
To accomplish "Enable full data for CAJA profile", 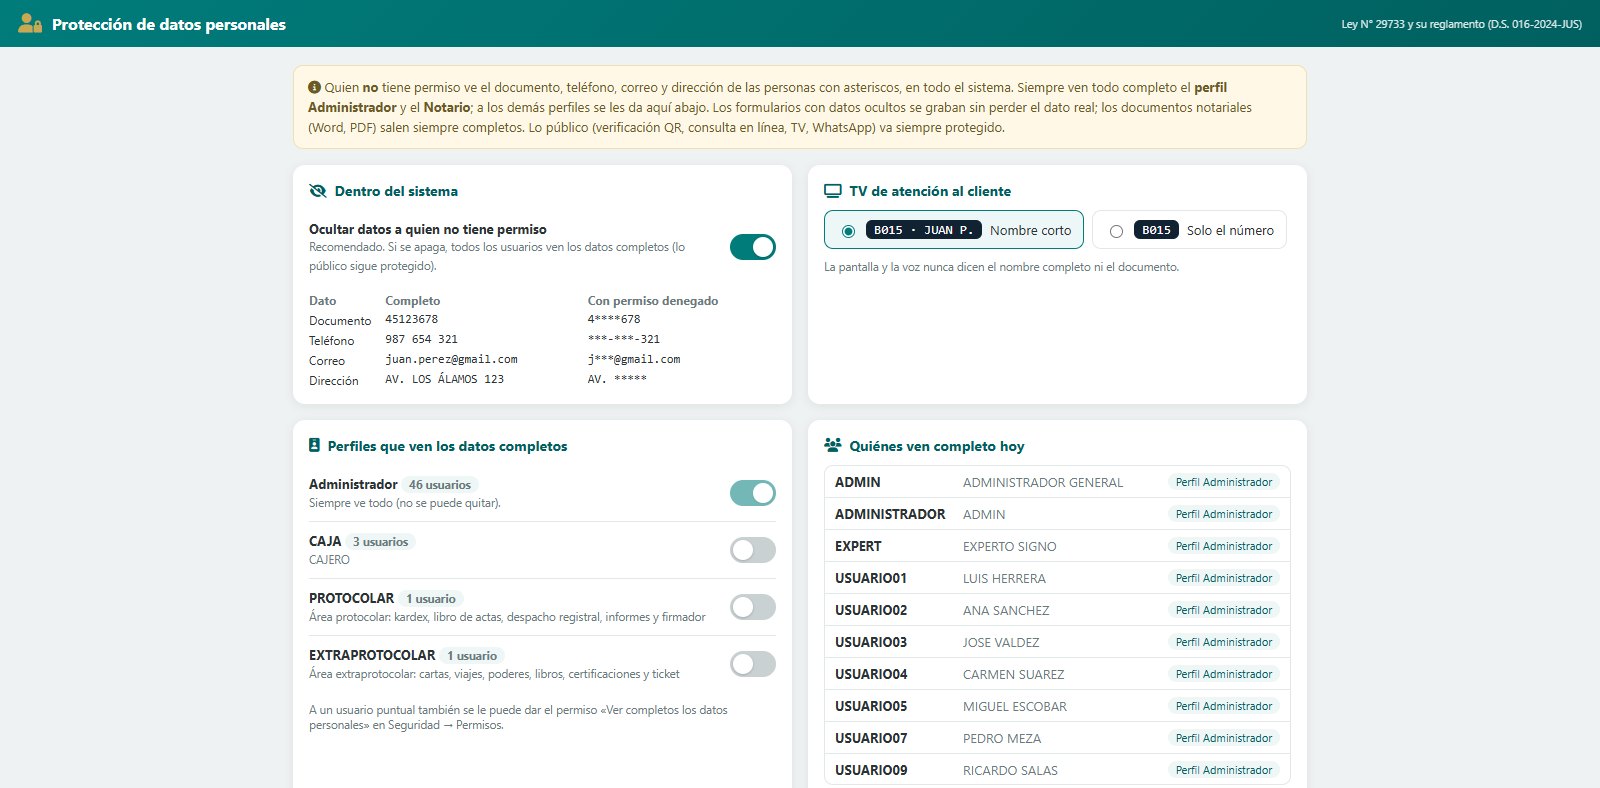I will coord(753,550).
